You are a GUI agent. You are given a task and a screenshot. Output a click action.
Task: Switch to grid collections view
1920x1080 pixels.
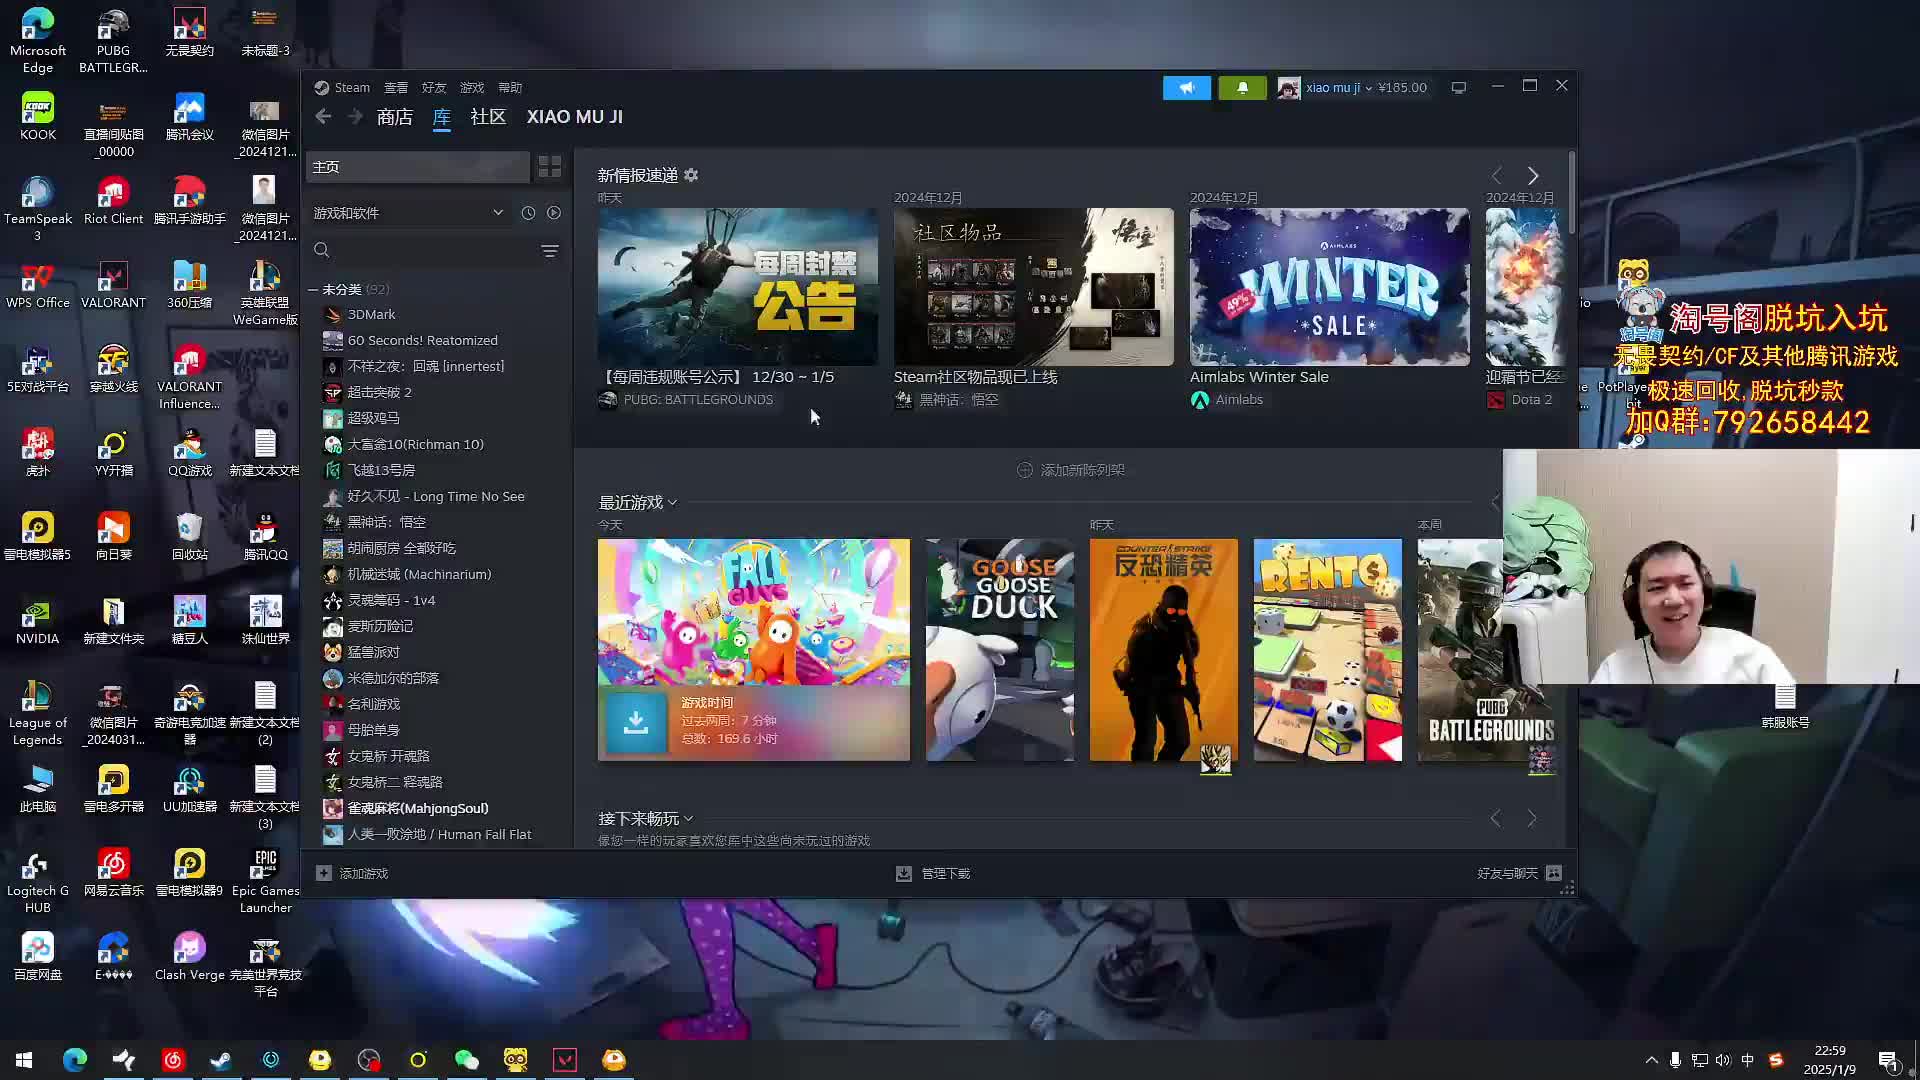tap(550, 167)
